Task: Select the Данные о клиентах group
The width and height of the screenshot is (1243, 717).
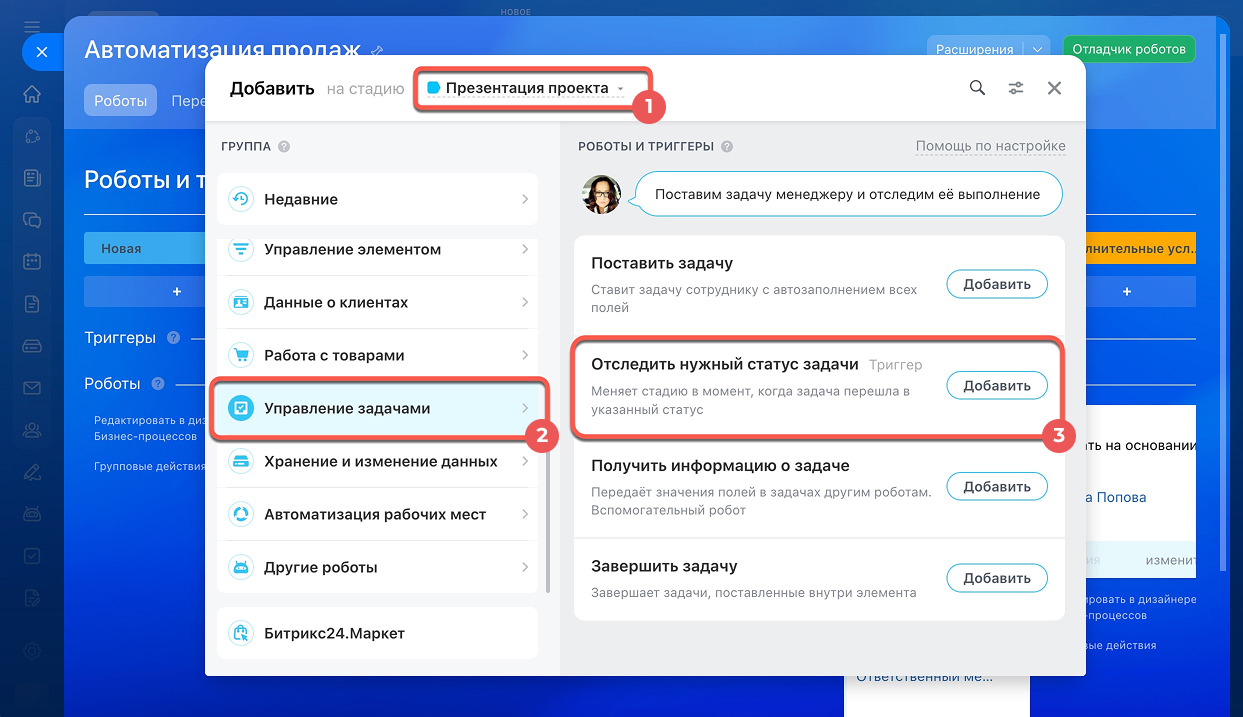Action: (378, 302)
